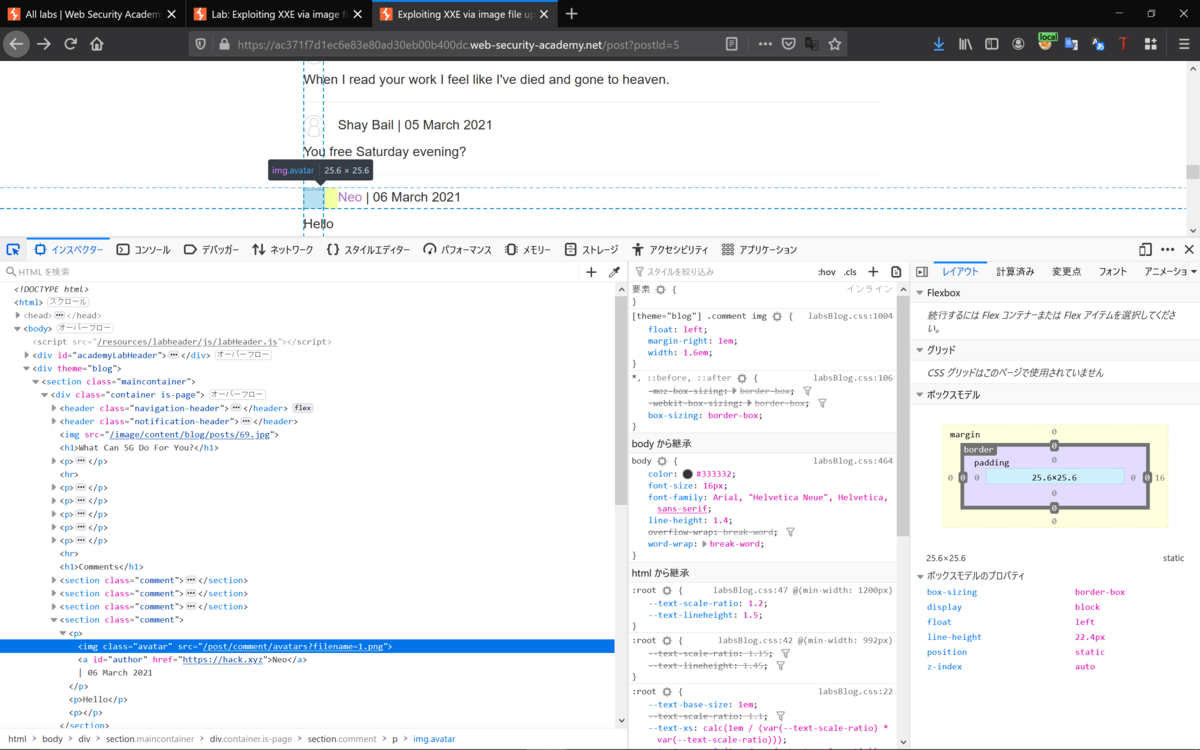Open Firefox downloads panel
This screenshot has width=1200, height=750.
pyautogui.click(x=939, y=44)
